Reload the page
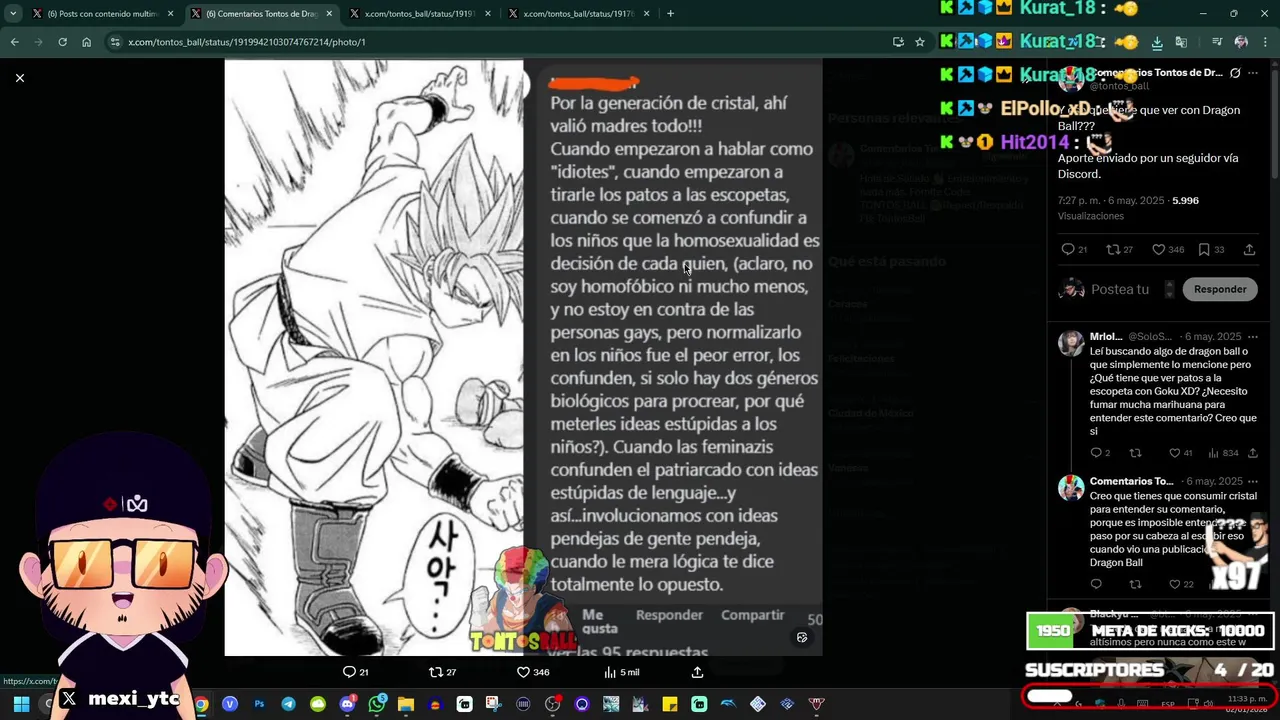The image size is (1280, 720). pos(62,42)
